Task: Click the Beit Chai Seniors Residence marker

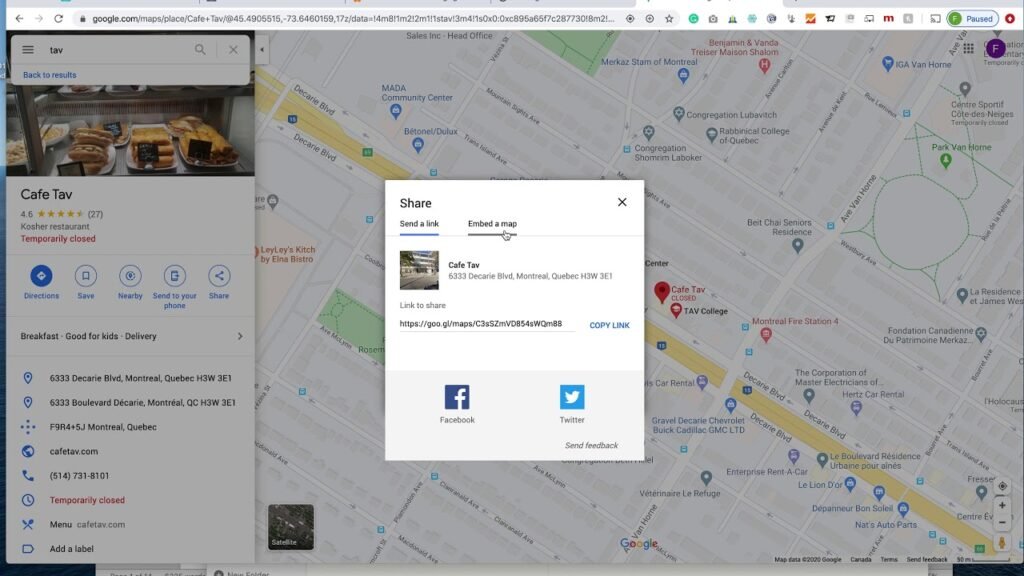Action: (797, 246)
